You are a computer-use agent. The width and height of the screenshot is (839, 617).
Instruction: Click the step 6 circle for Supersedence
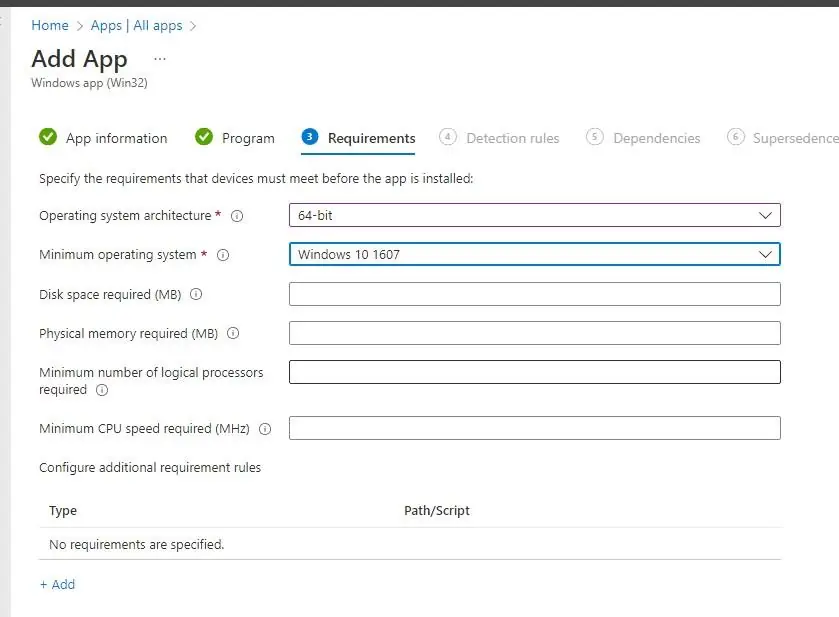click(736, 137)
